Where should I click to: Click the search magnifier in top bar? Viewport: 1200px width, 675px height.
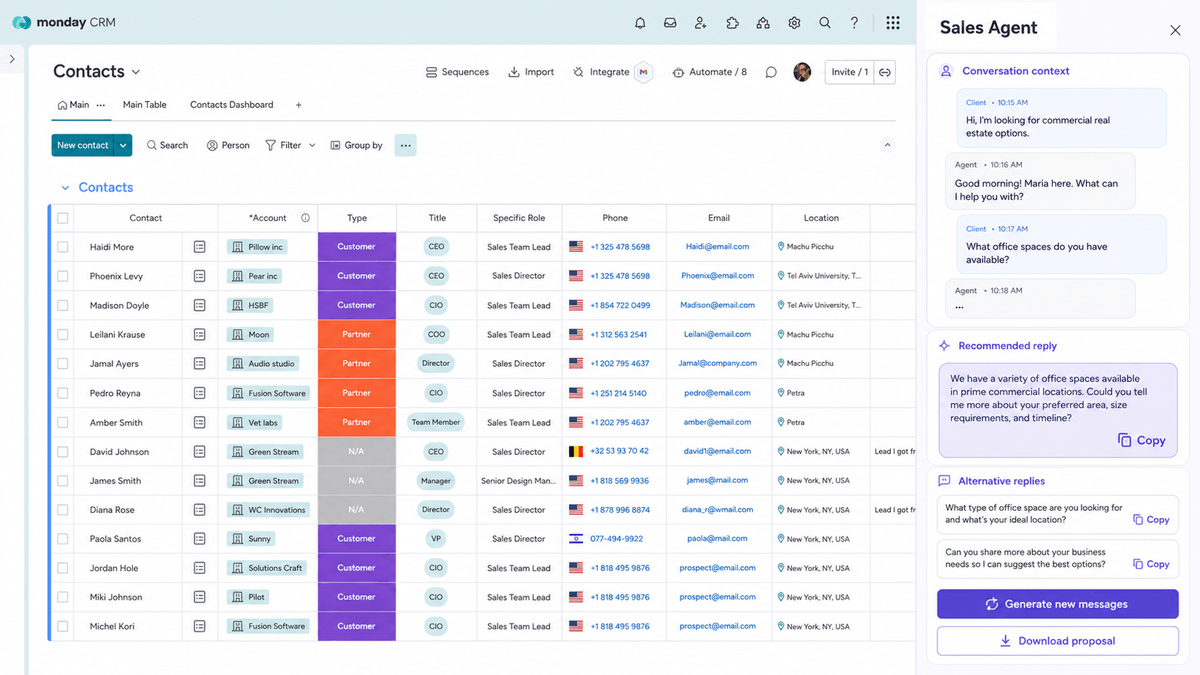pyautogui.click(x=825, y=22)
